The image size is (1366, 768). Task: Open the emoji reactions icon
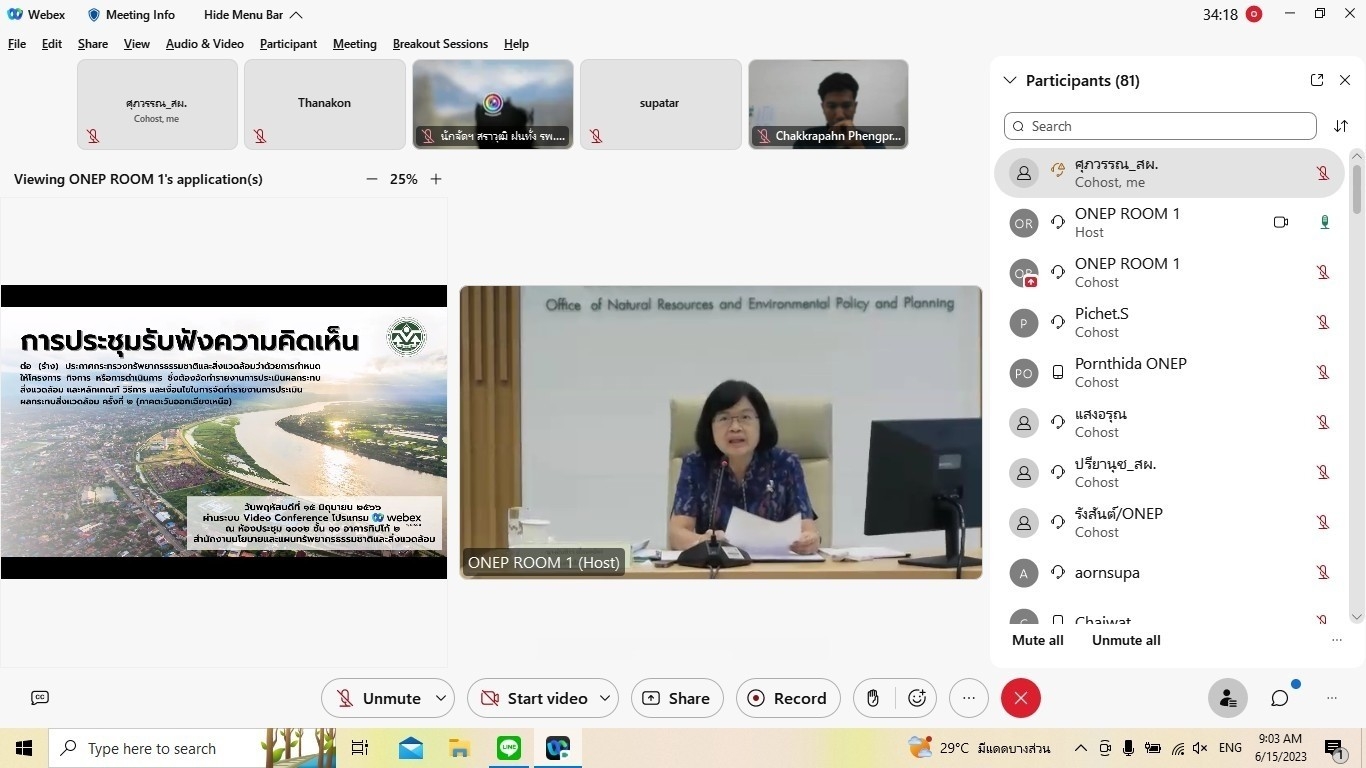click(x=917, y=698)
